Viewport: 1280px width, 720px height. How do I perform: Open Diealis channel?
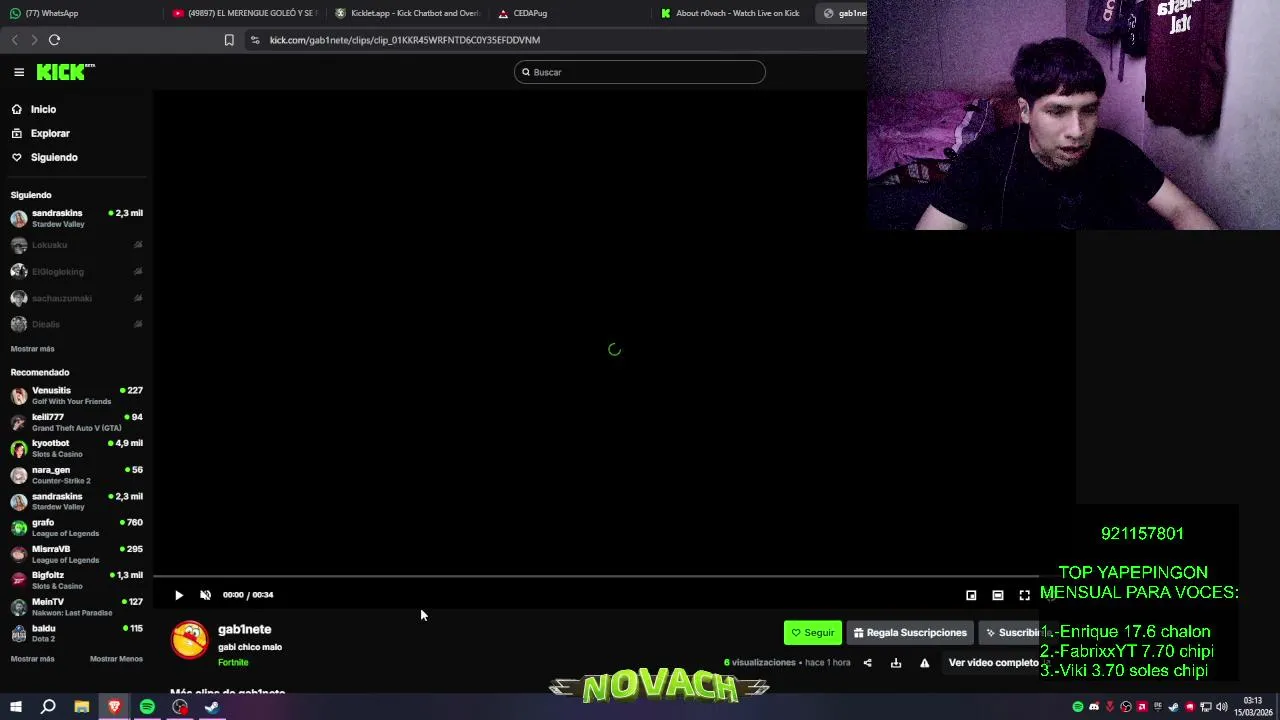click(x=76, y=324)
